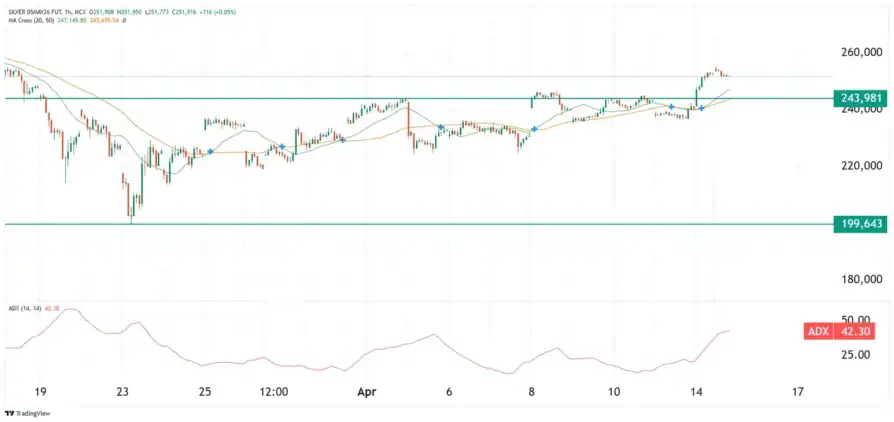Viewport: 894px width, 422px height.
Task: Click the 12:00 label on time axis
Action: [x=273, y=393]
